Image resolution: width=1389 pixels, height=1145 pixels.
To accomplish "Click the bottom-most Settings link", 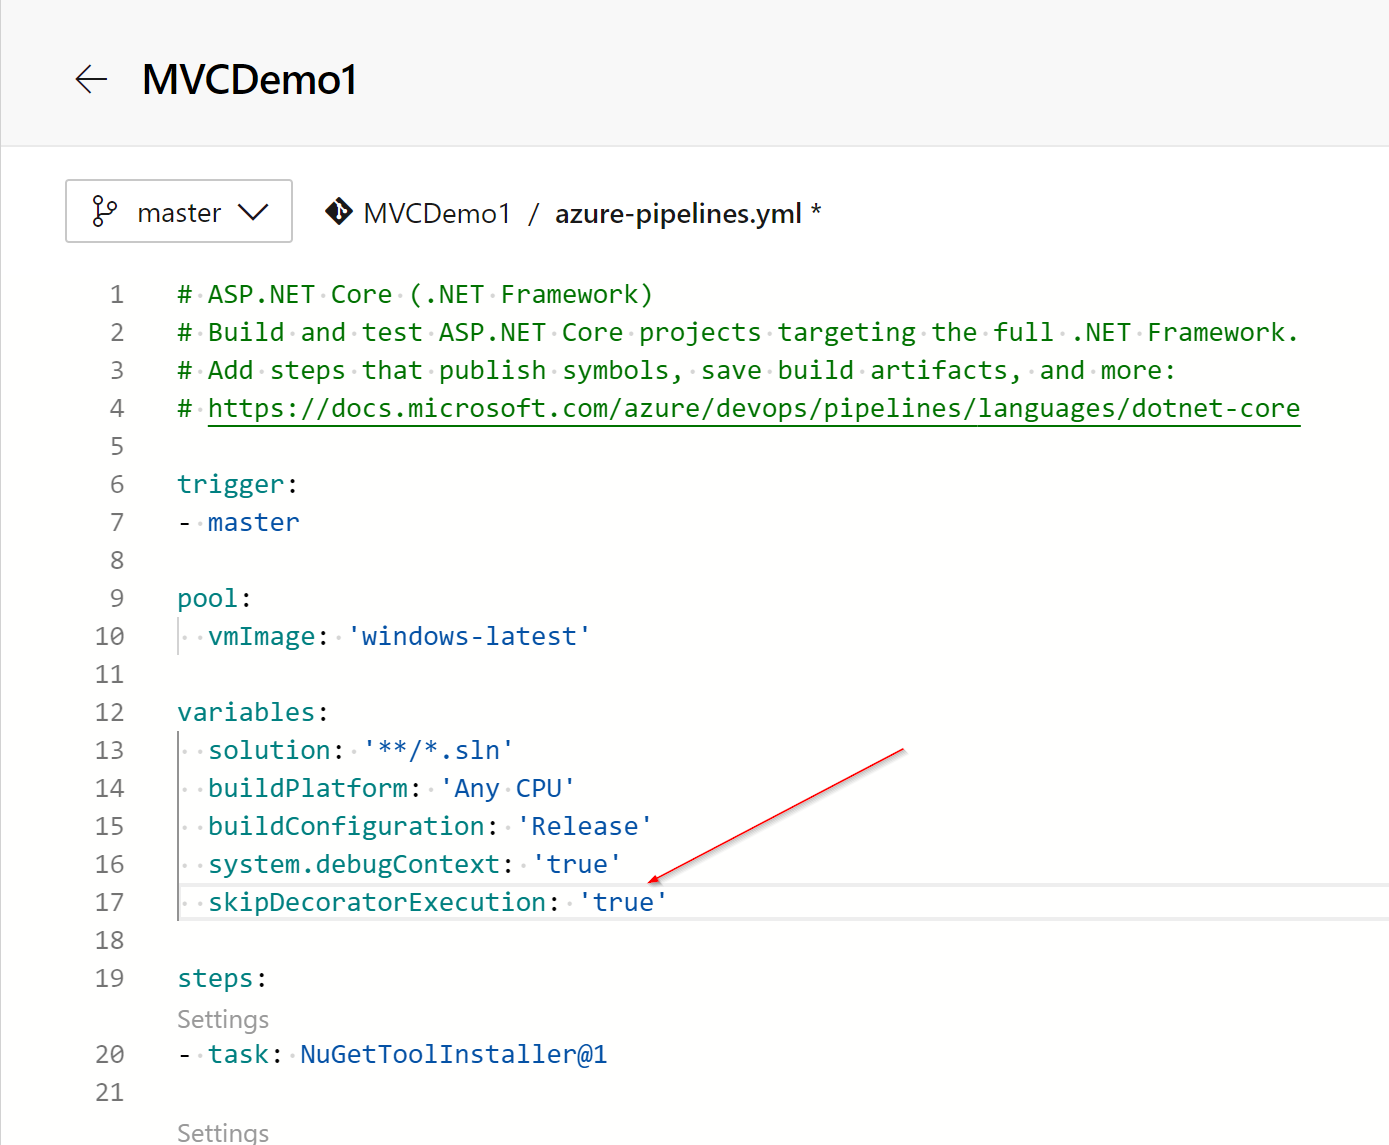I will click(x=223, y=1132).
